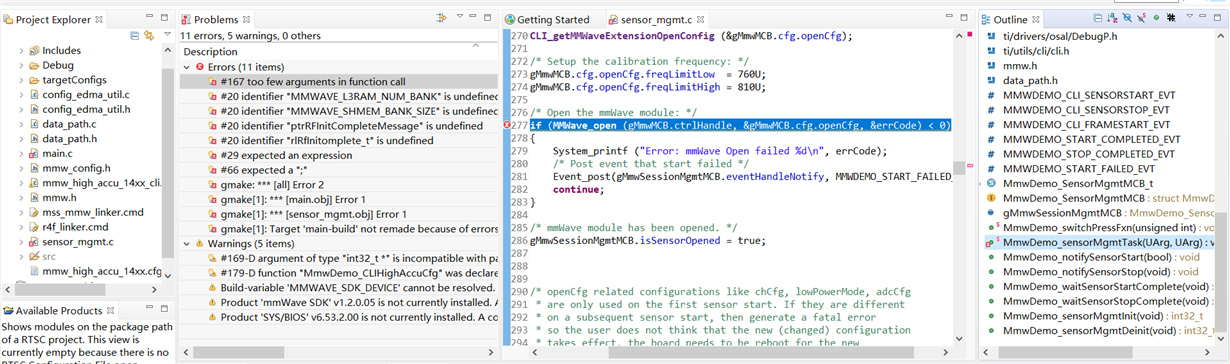
Task: Toggle Link with Editor in Project Explorer
Action: [149, 35]
